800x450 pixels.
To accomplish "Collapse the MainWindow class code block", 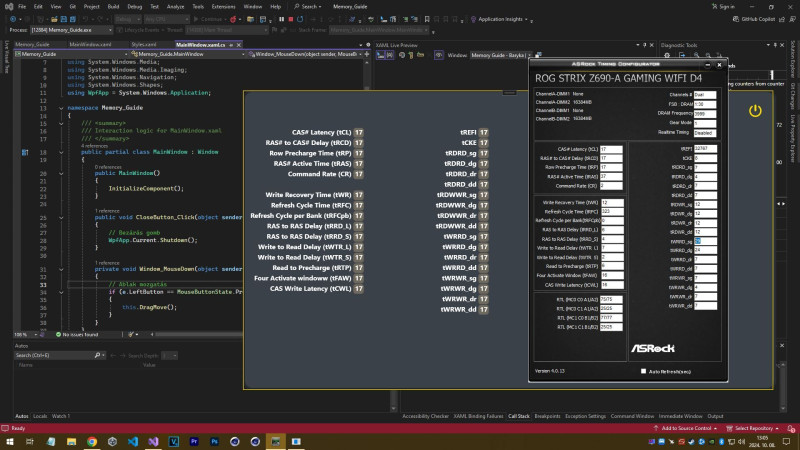I will tap(61, 152).
